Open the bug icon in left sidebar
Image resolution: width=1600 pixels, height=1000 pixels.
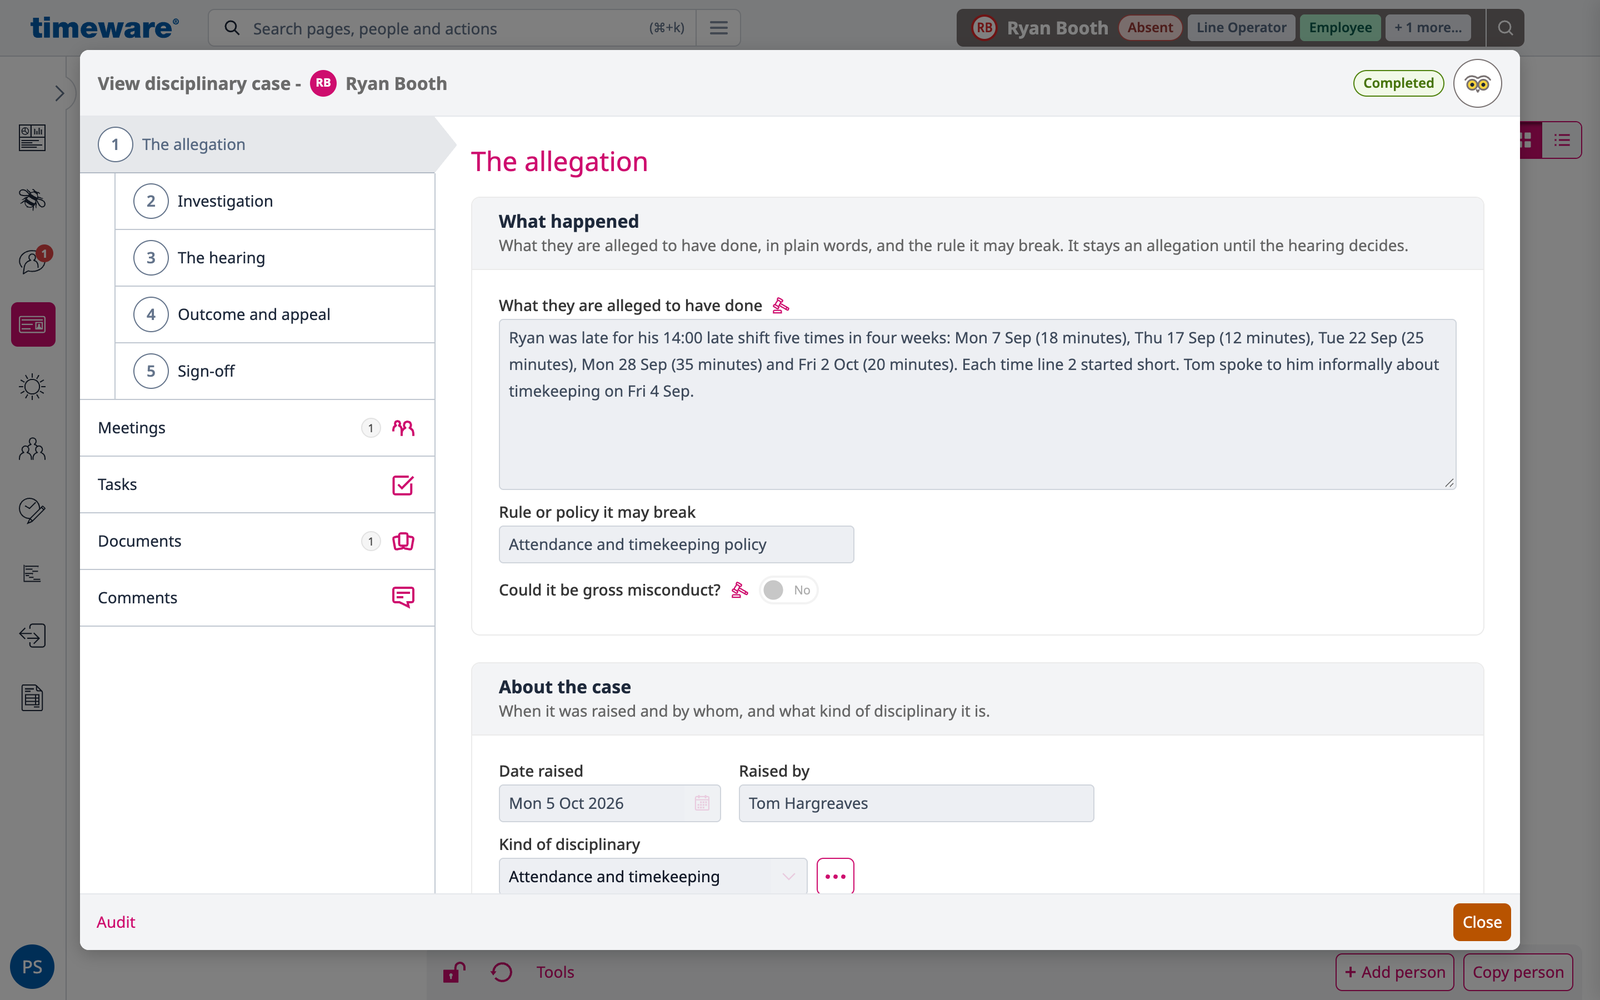tap(32, 199)
